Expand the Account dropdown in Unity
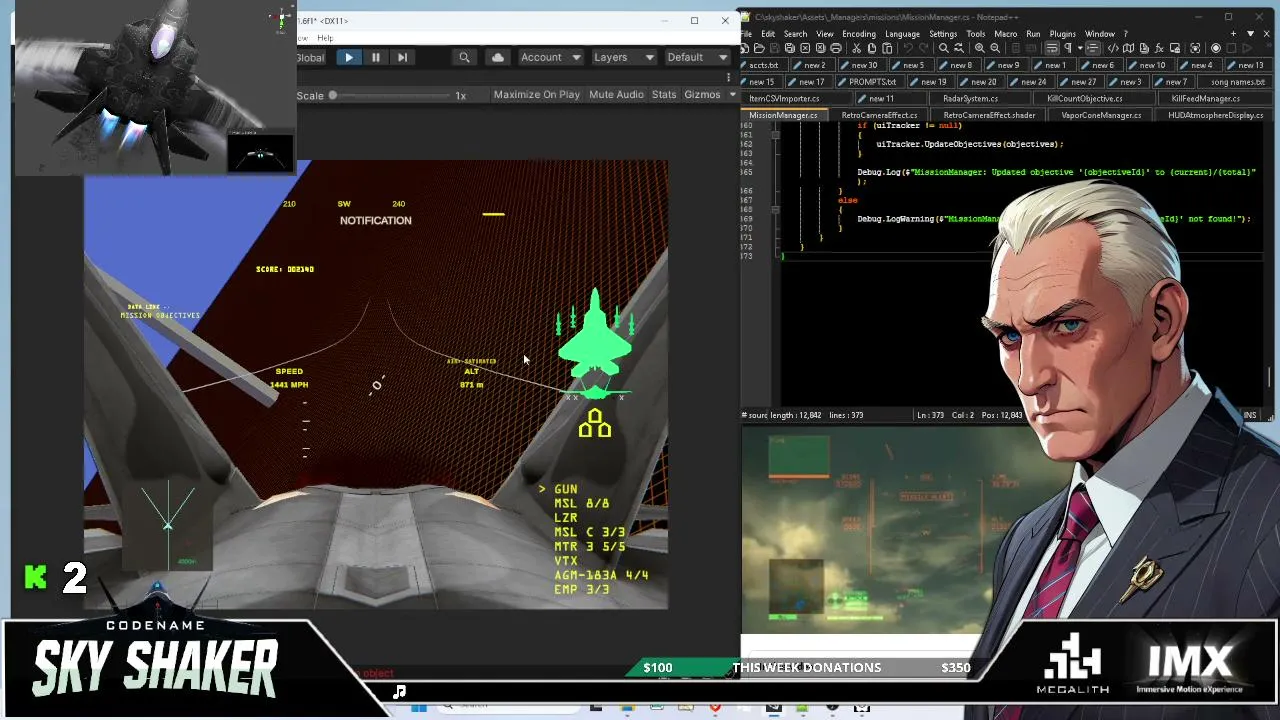This screenshot has width=1280, height=720. click(550, 58)
